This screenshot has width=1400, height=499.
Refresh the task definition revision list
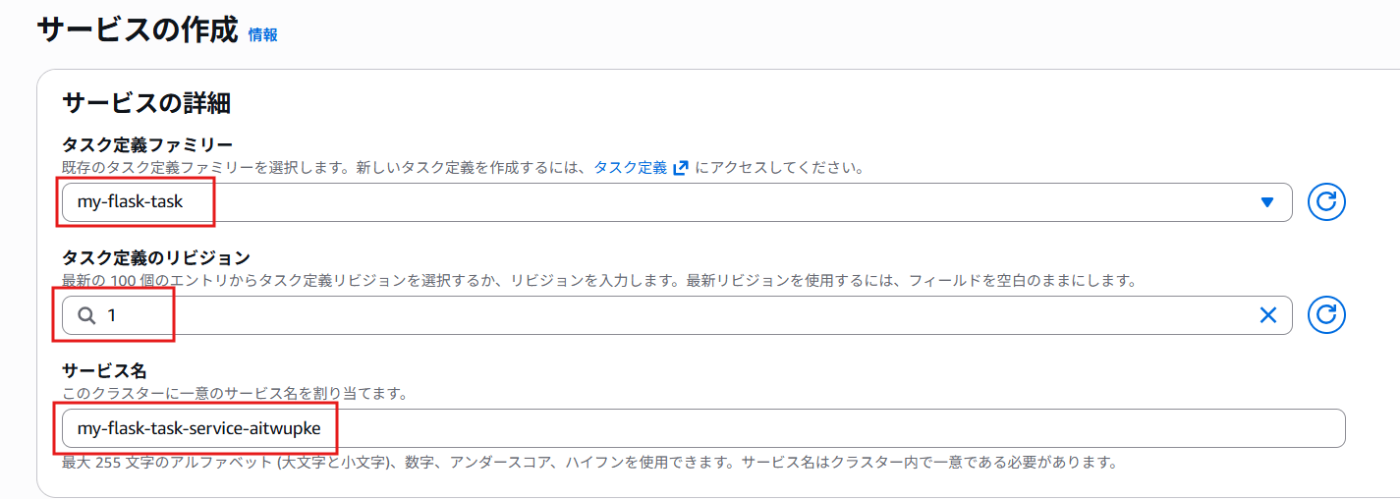pyautogui.click(x=1326, y=315)
